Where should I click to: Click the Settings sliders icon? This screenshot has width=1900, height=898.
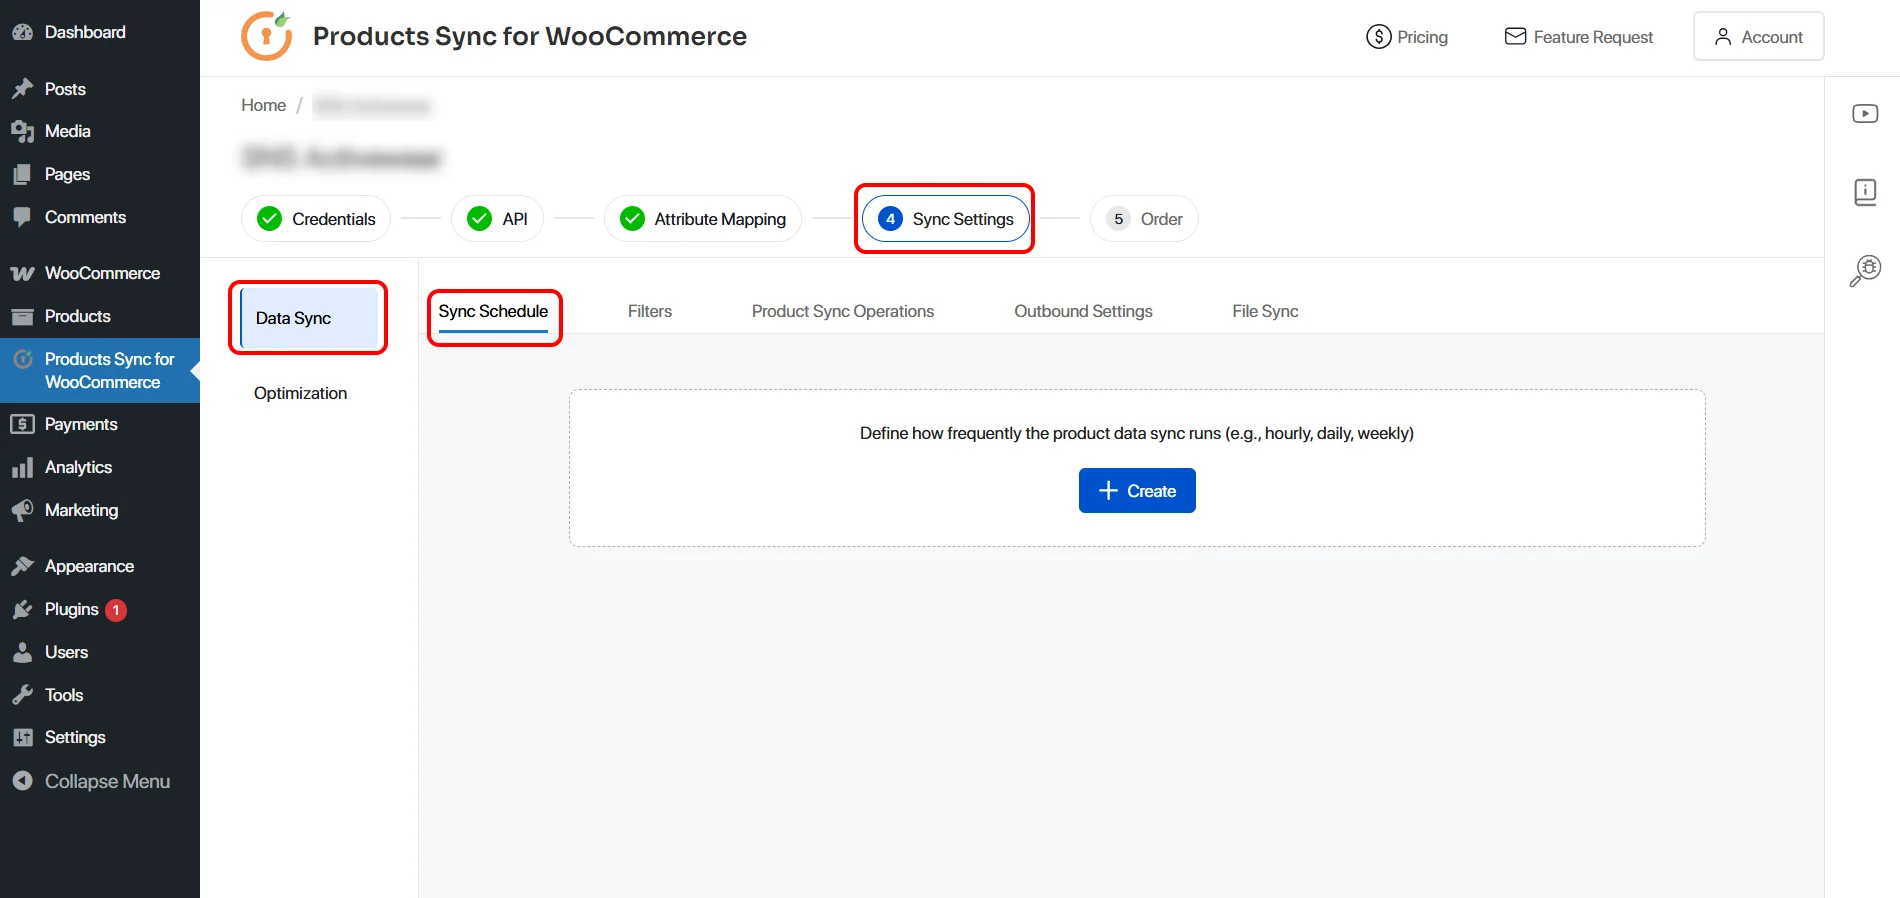[x=22, y=737]
